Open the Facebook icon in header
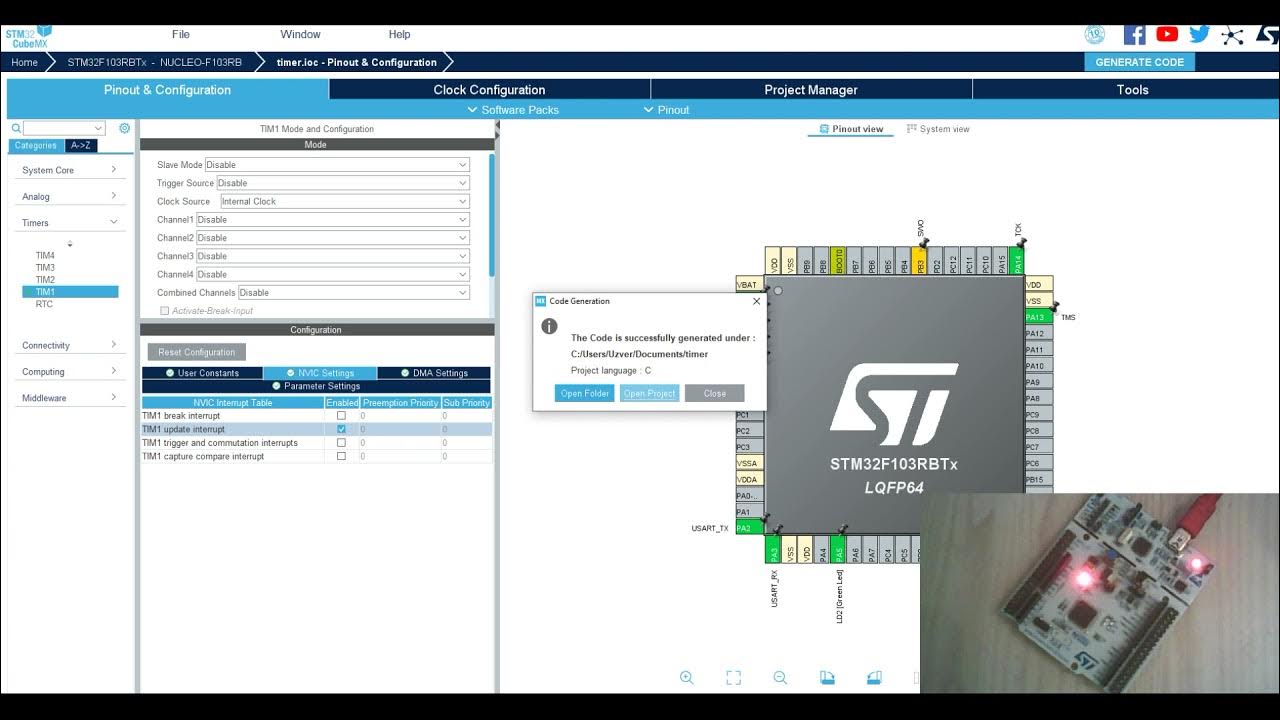The width and height of the screenshot is (1280, 720). [1135, 34]
